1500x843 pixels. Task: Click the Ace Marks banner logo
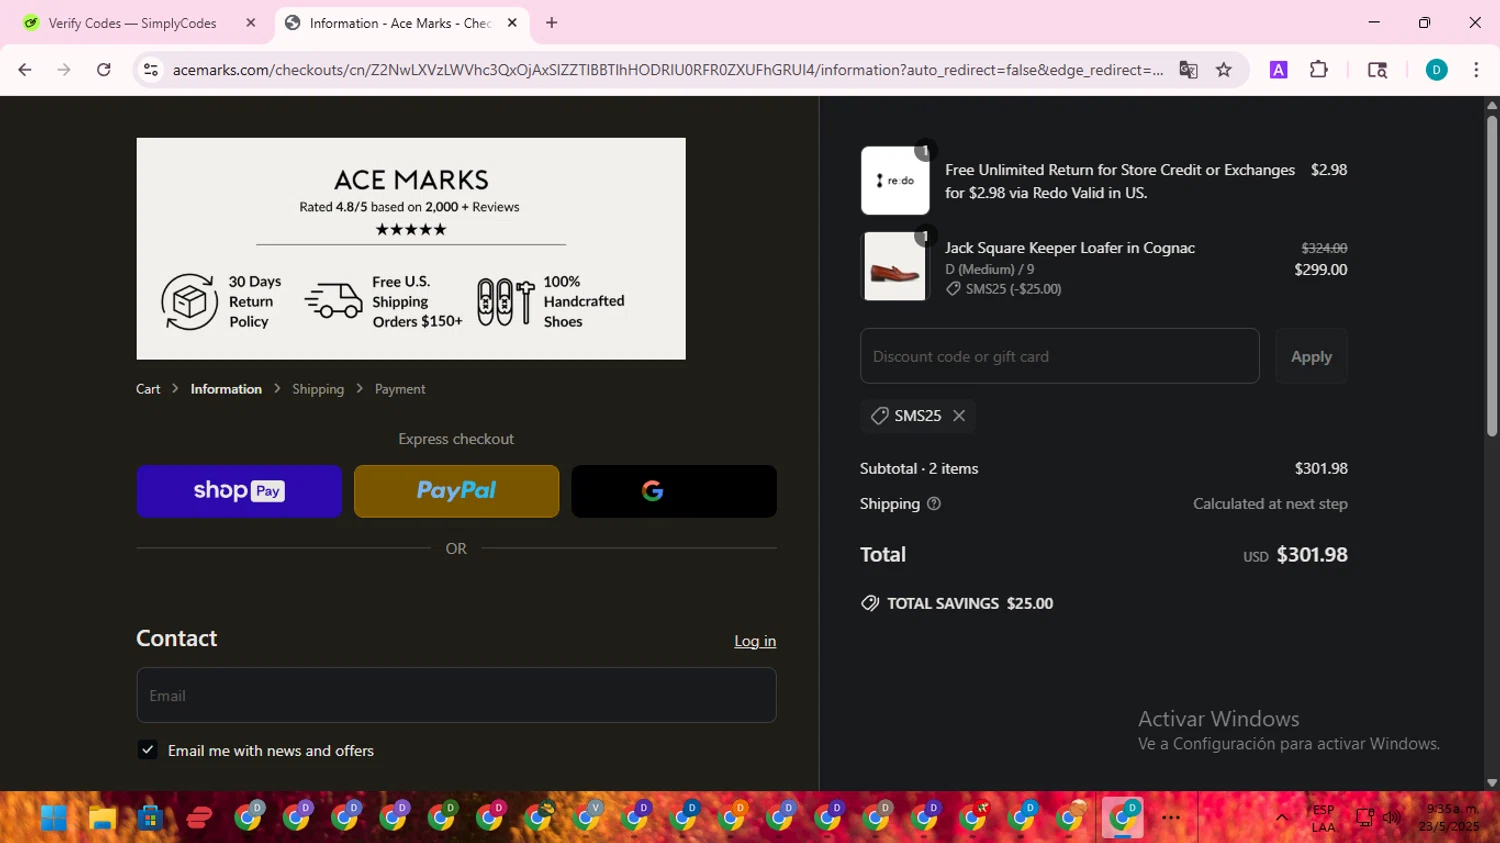click(411, 180)
